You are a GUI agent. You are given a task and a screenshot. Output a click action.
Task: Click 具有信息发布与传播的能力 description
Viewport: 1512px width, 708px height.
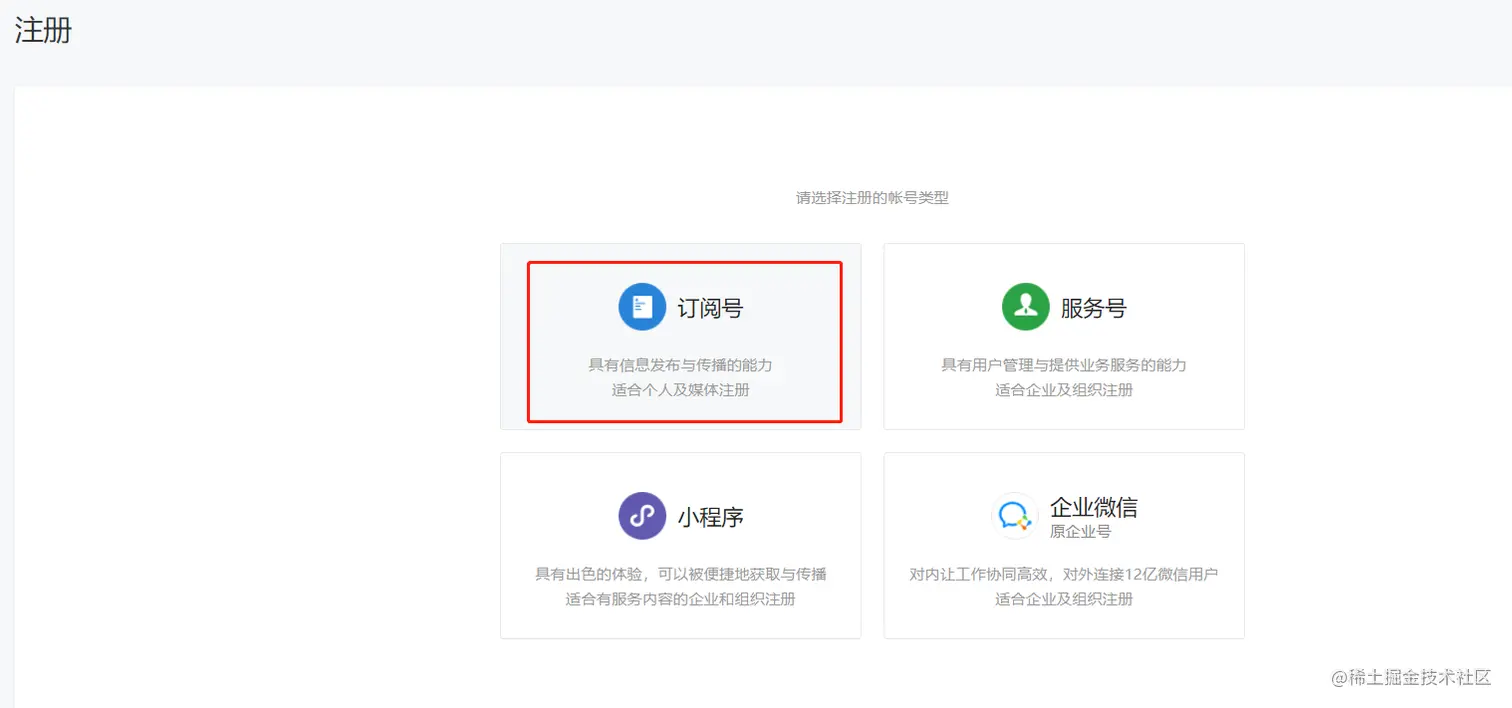680,365
